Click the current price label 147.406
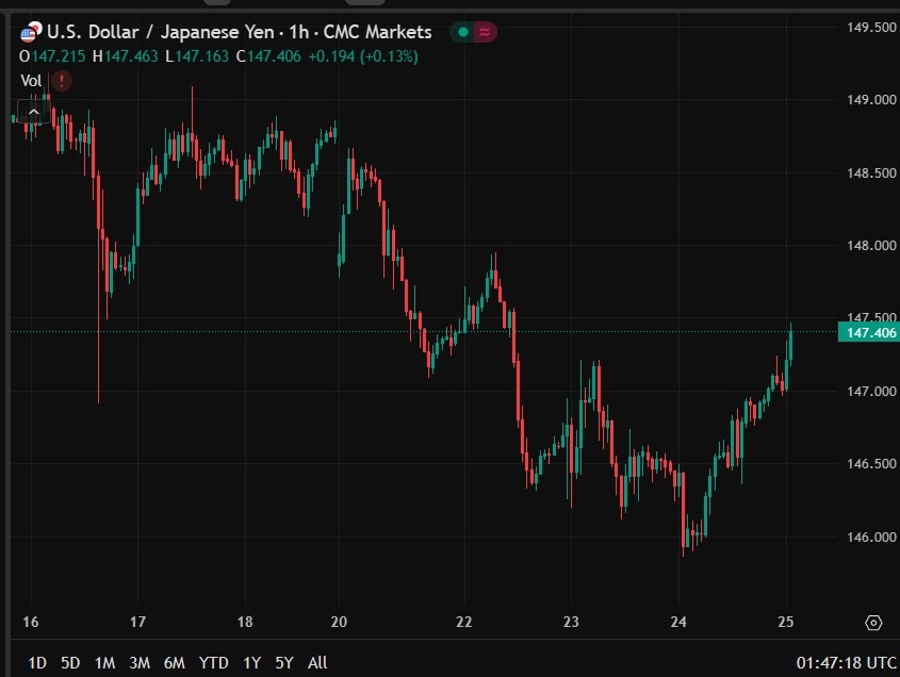Image resolution: width=900 pixels, height=677 pixels. tap(869, 332)
